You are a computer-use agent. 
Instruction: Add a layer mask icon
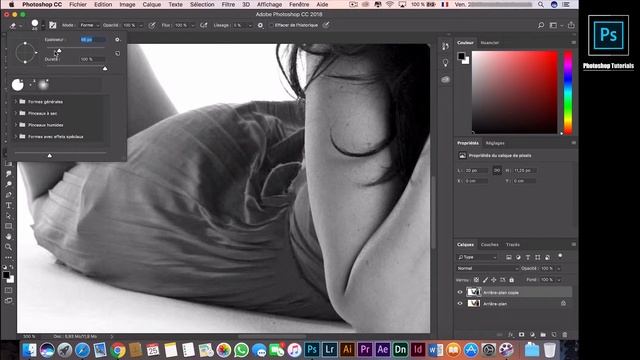(521, 335)
